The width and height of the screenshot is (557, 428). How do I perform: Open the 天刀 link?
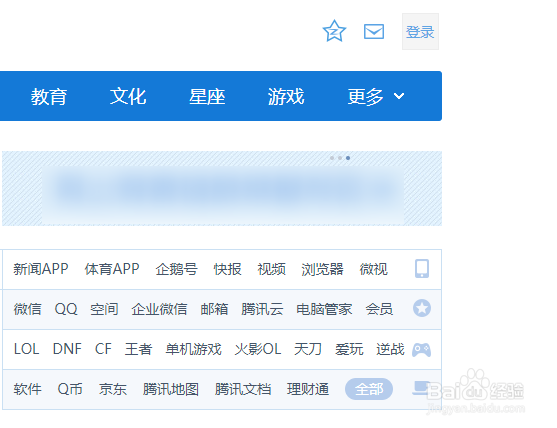click(x=308, y=349)
